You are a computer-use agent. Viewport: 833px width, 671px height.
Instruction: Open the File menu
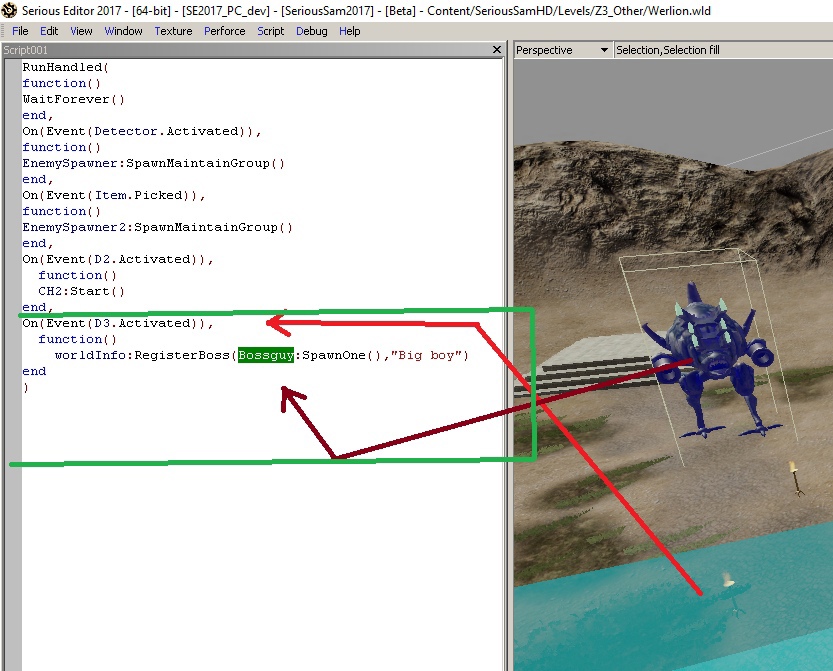pos(20,31)
